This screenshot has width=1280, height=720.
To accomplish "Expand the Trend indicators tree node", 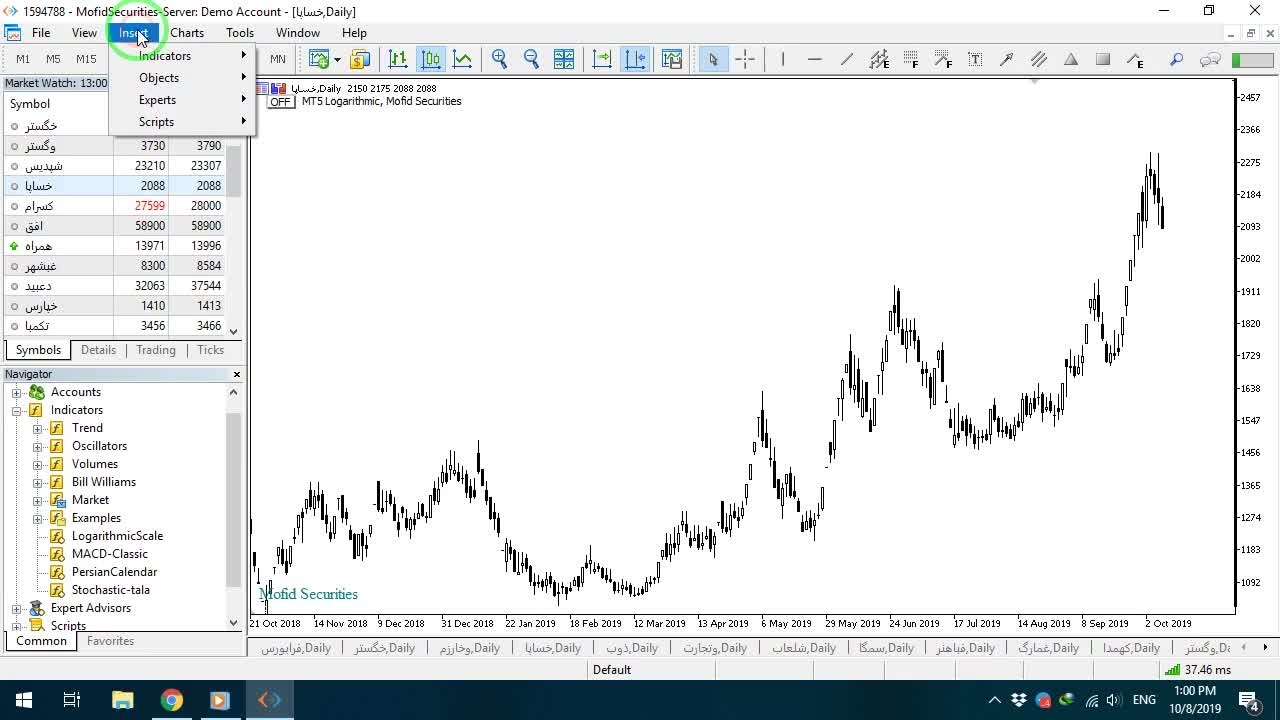I will (x=38, y=428).
